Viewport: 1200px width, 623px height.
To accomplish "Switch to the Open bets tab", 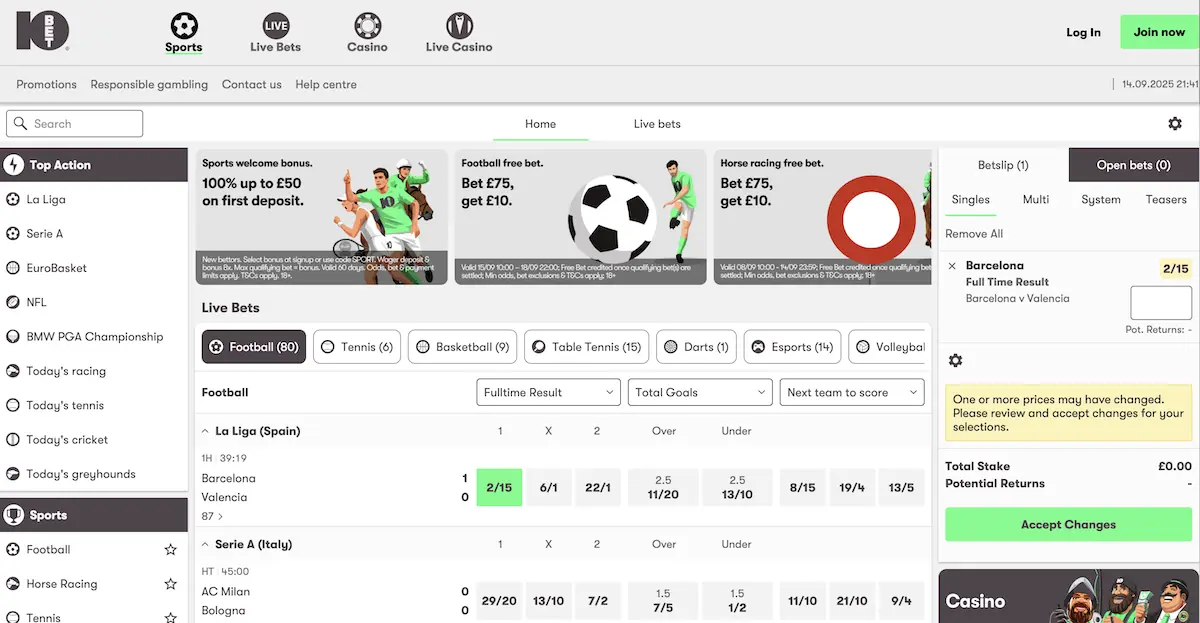I will click(1133, 165).
